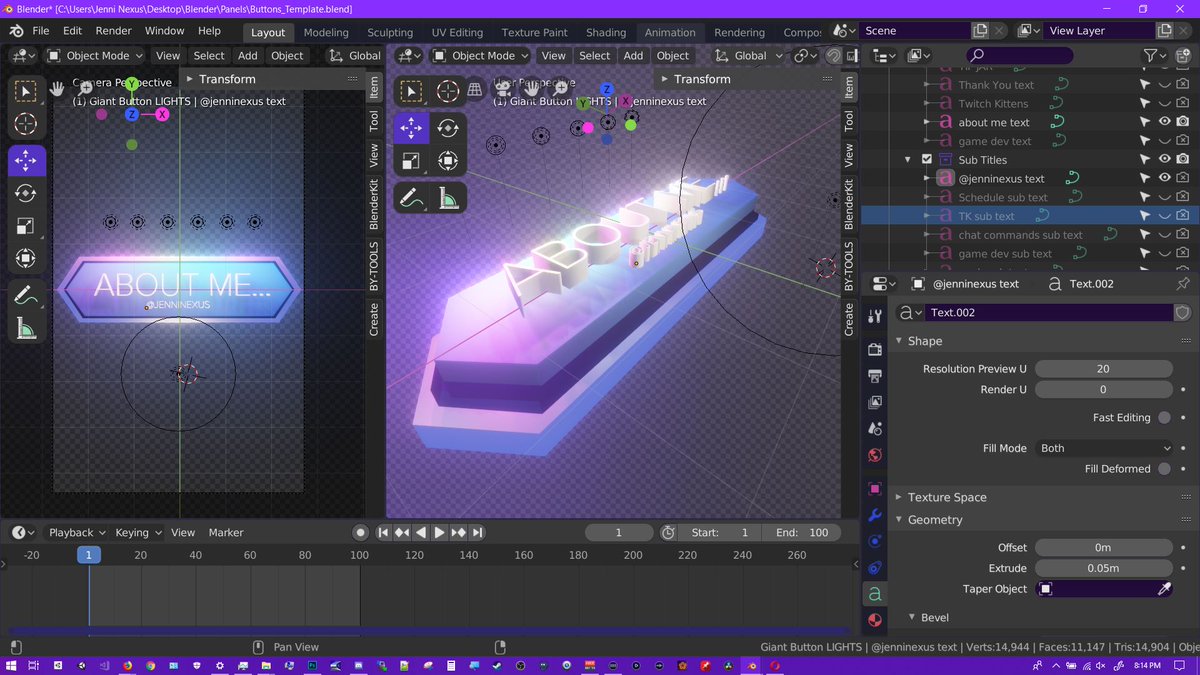Toggle fake user shield for Text.002
Screen dimensions: 1200x675
(x=1182, y=313)
